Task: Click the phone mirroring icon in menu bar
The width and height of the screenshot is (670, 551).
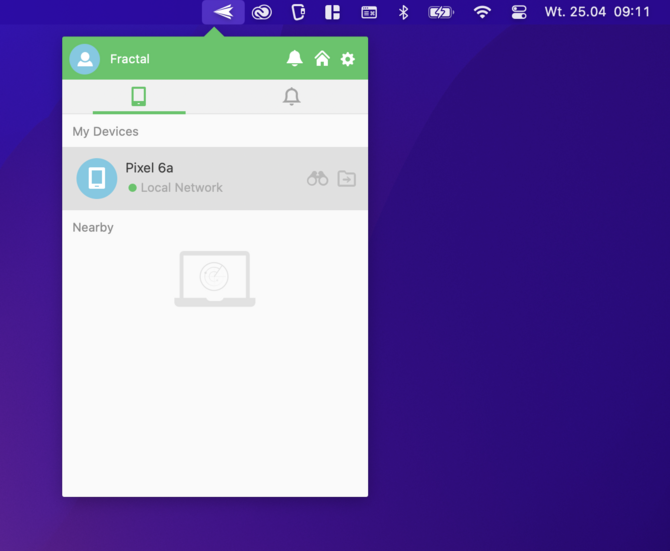Action: tap(298, 12)
